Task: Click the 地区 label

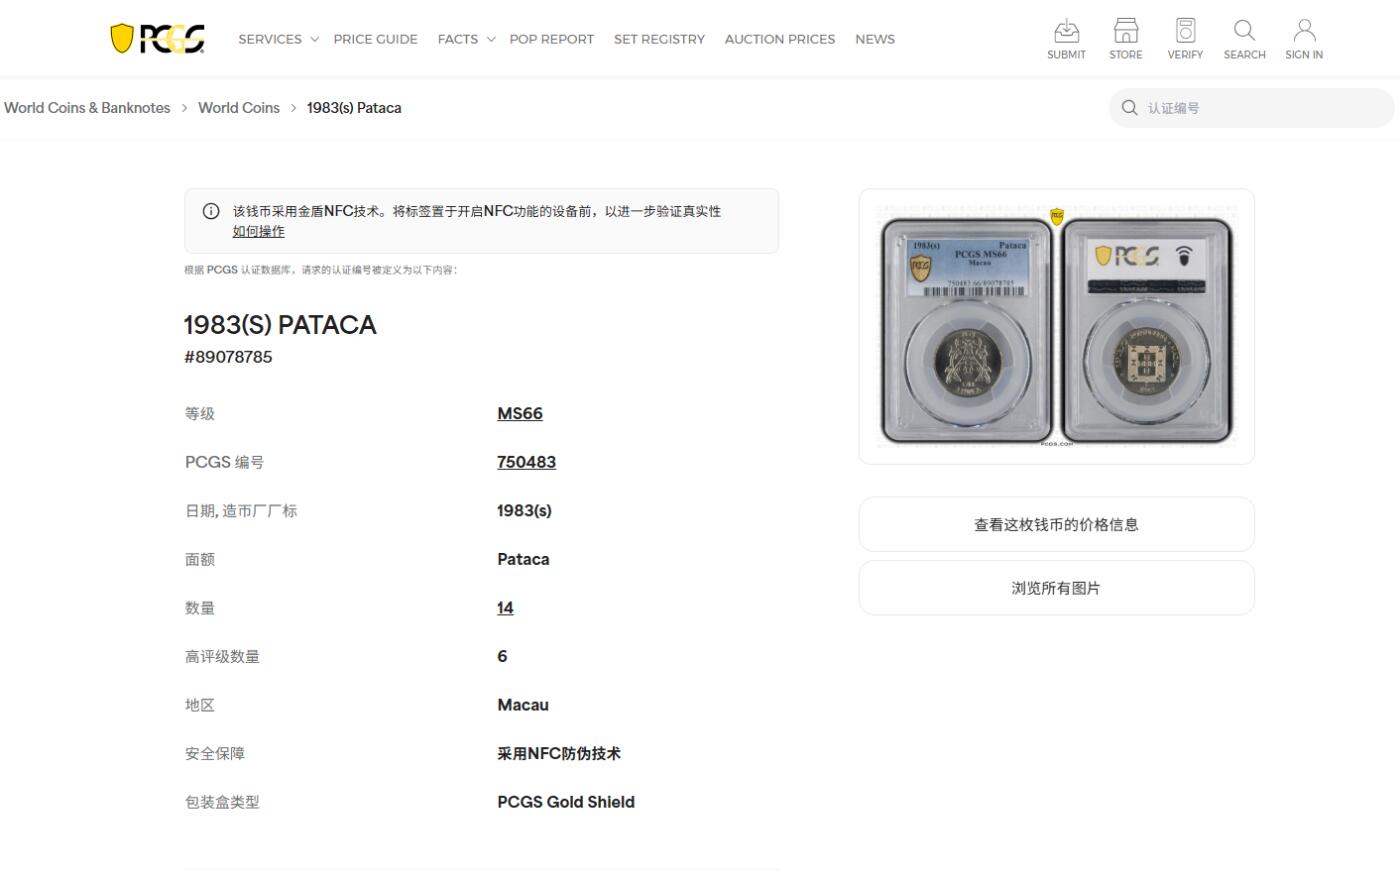Action: point(200,705)
